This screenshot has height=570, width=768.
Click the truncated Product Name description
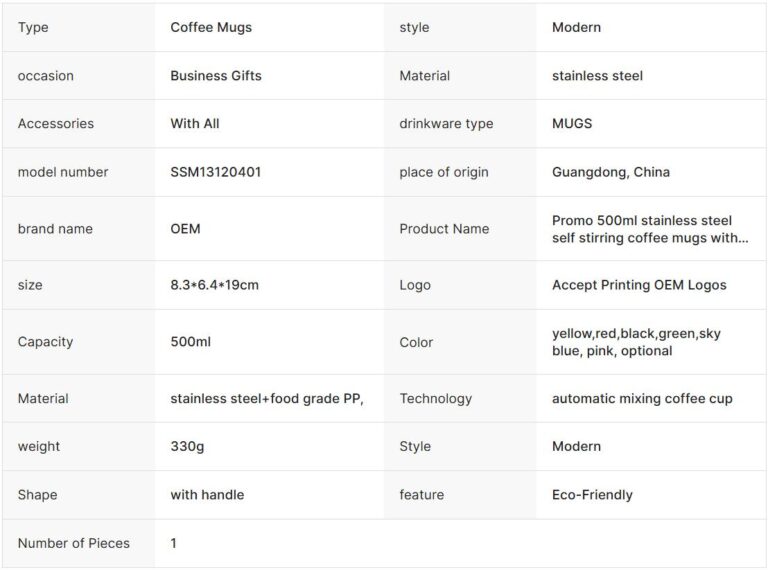pos(650,229)
